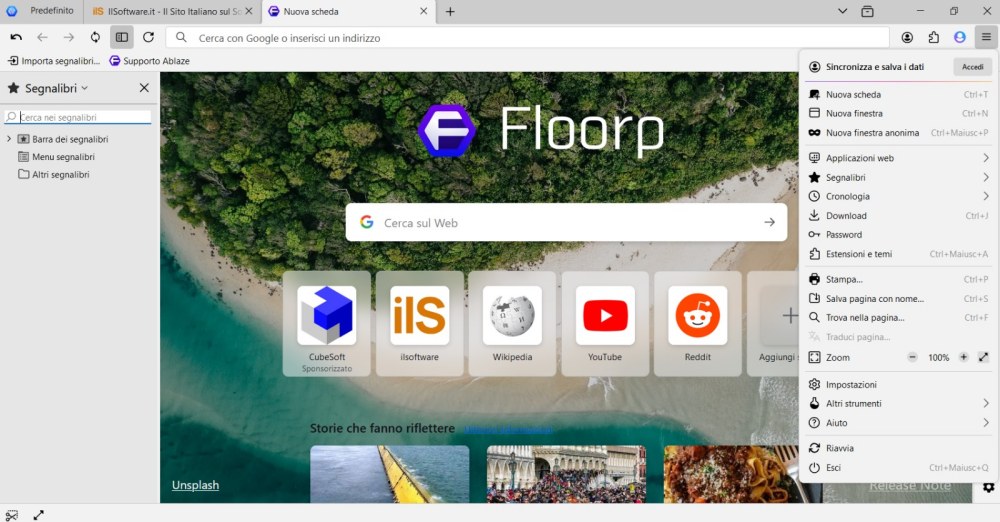Close the hamburger application menu button
The height and width of the screenshot is (522, 1000).
(986, 38)
